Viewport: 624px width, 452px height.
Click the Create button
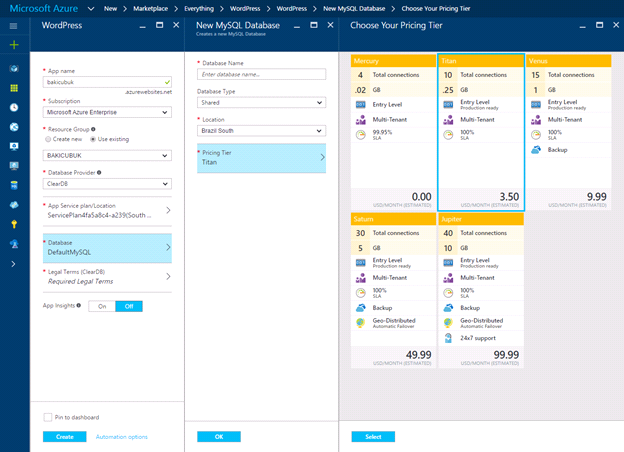[64, 437]
